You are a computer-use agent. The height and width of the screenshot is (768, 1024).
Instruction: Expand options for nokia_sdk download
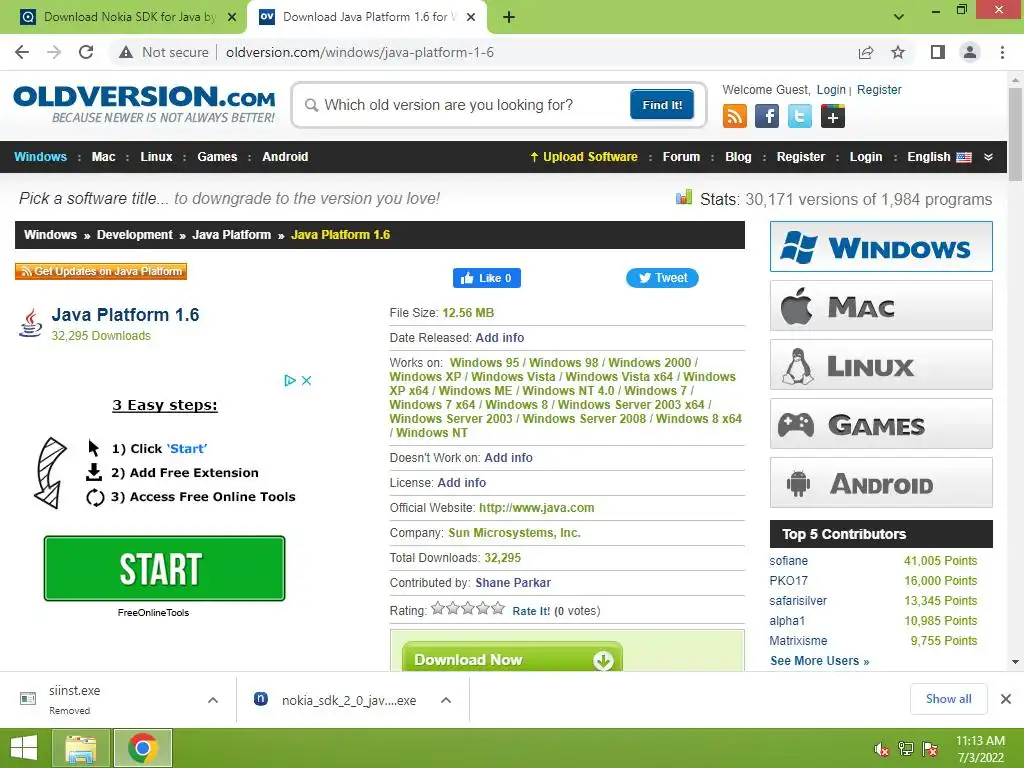click(x=446, y=700)
